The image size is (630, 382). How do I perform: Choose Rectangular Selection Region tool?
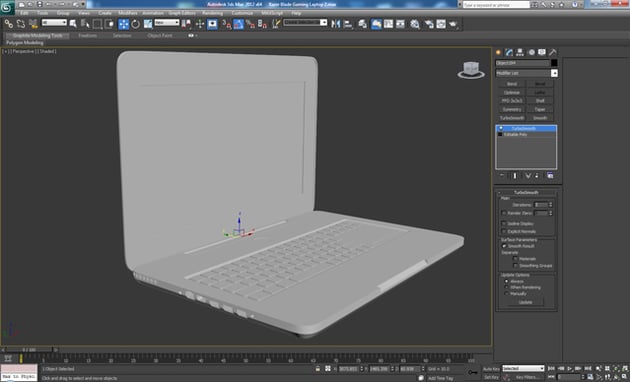pos(97,24)
